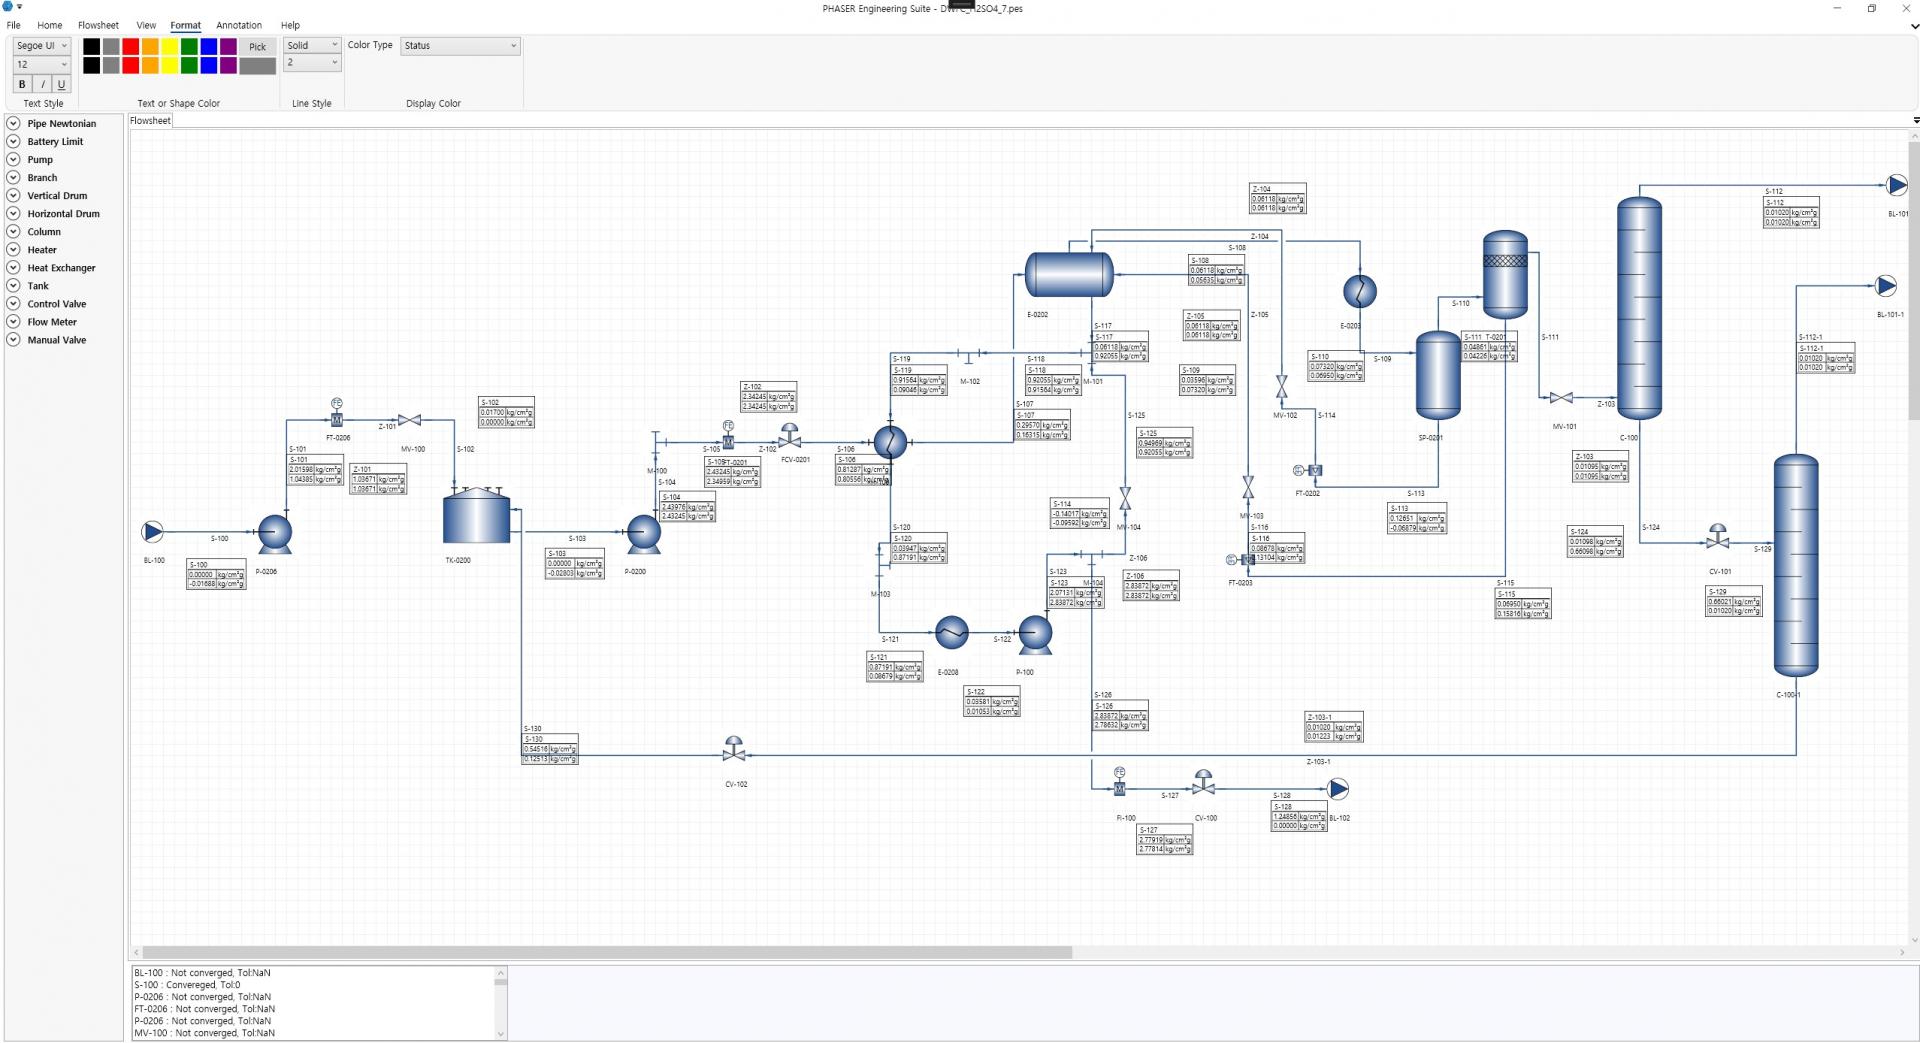Click the Pick color button
This screenshot has height=1043, width=1920.
[257, 47]
